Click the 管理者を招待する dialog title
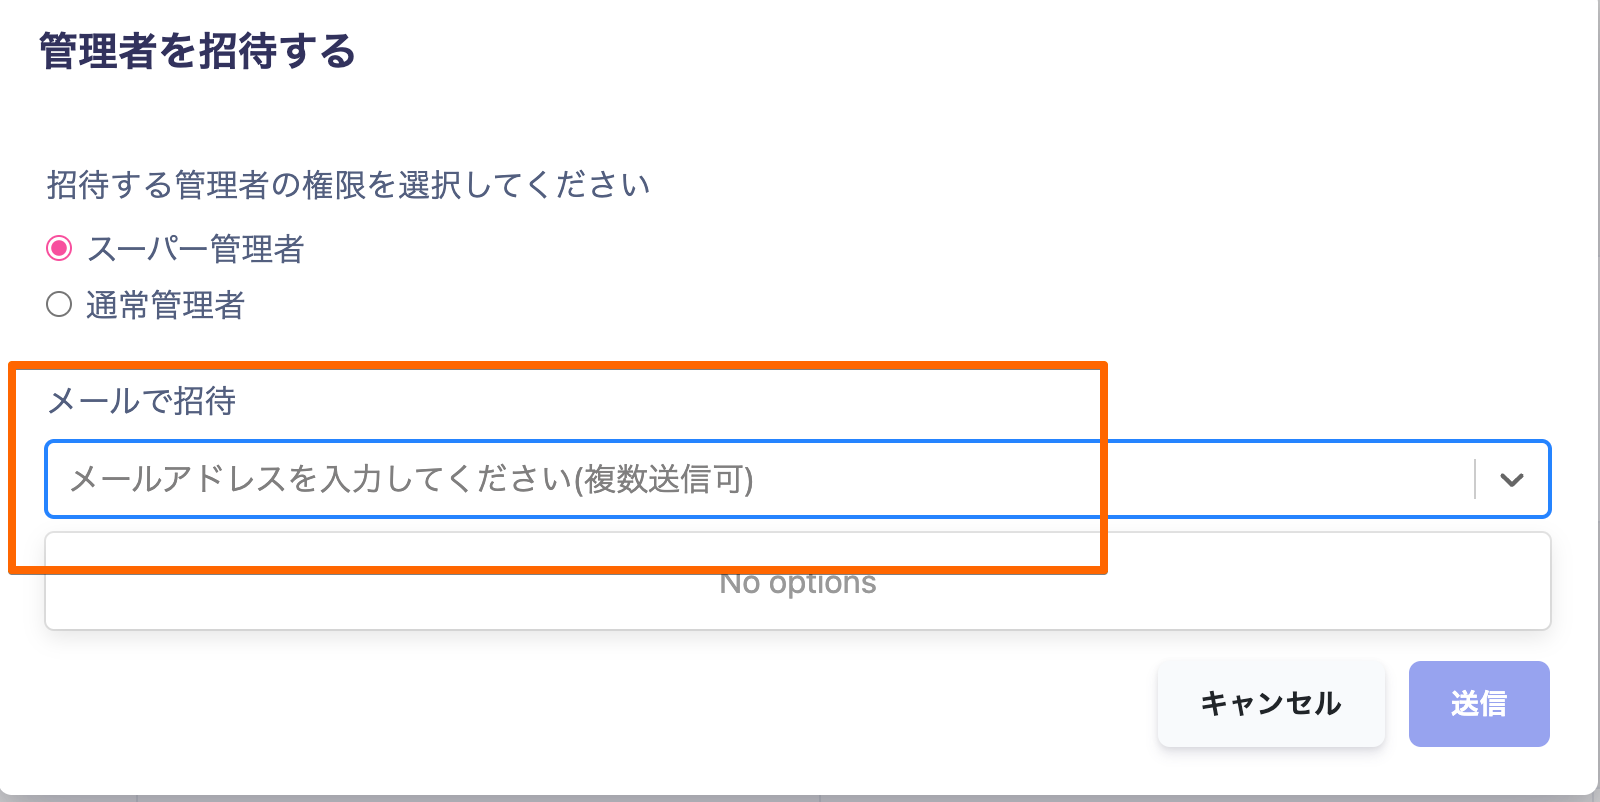 (x=198, y=51)
